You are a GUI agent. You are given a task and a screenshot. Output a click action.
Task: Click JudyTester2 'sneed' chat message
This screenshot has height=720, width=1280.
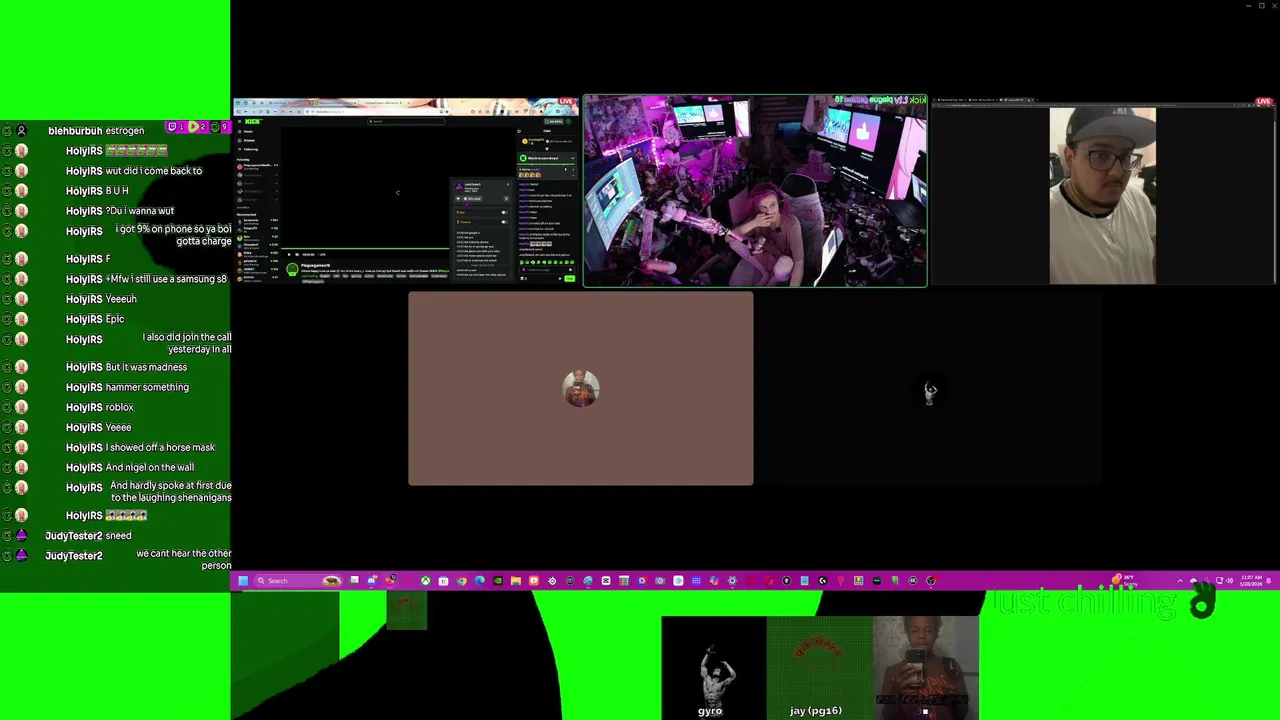coord(118,535)
